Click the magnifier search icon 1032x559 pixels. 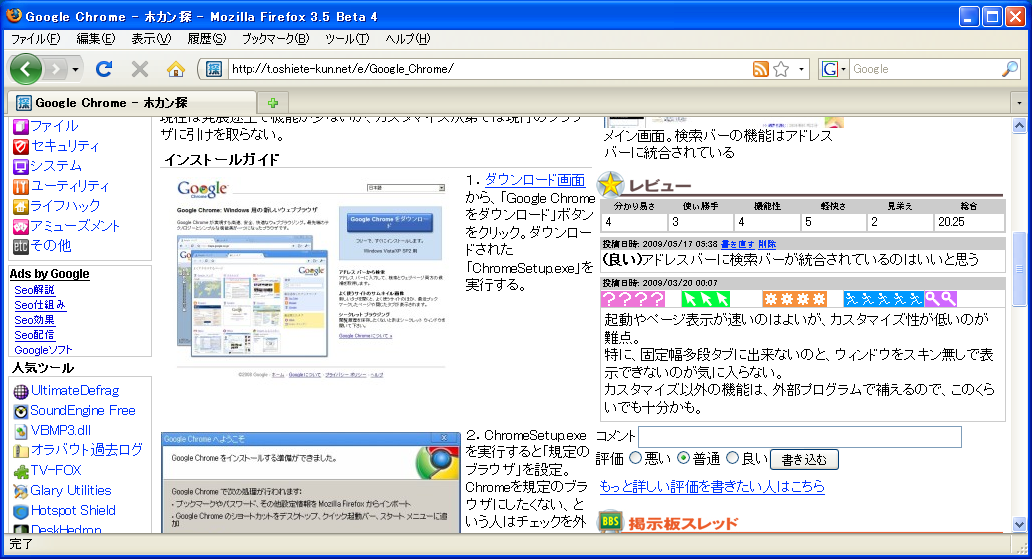pos(1010,68)
